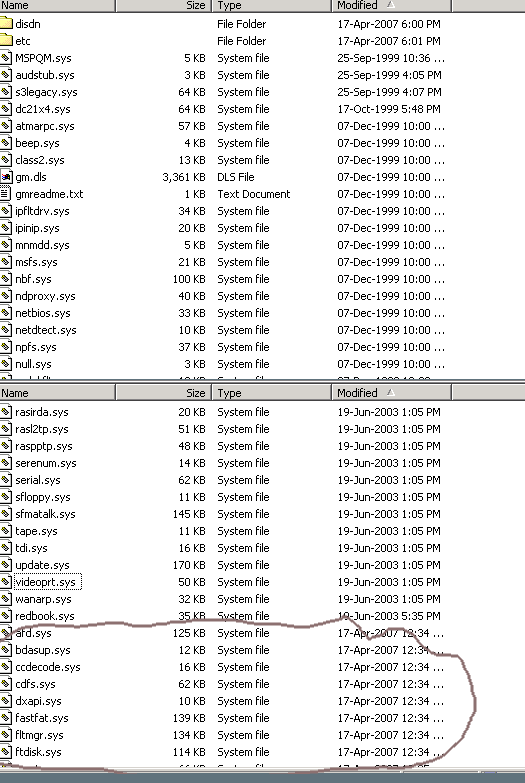The height and width of the screenshot is (783, 525).
Task: Sort top pane by Size column
Action: click(164, 5)
